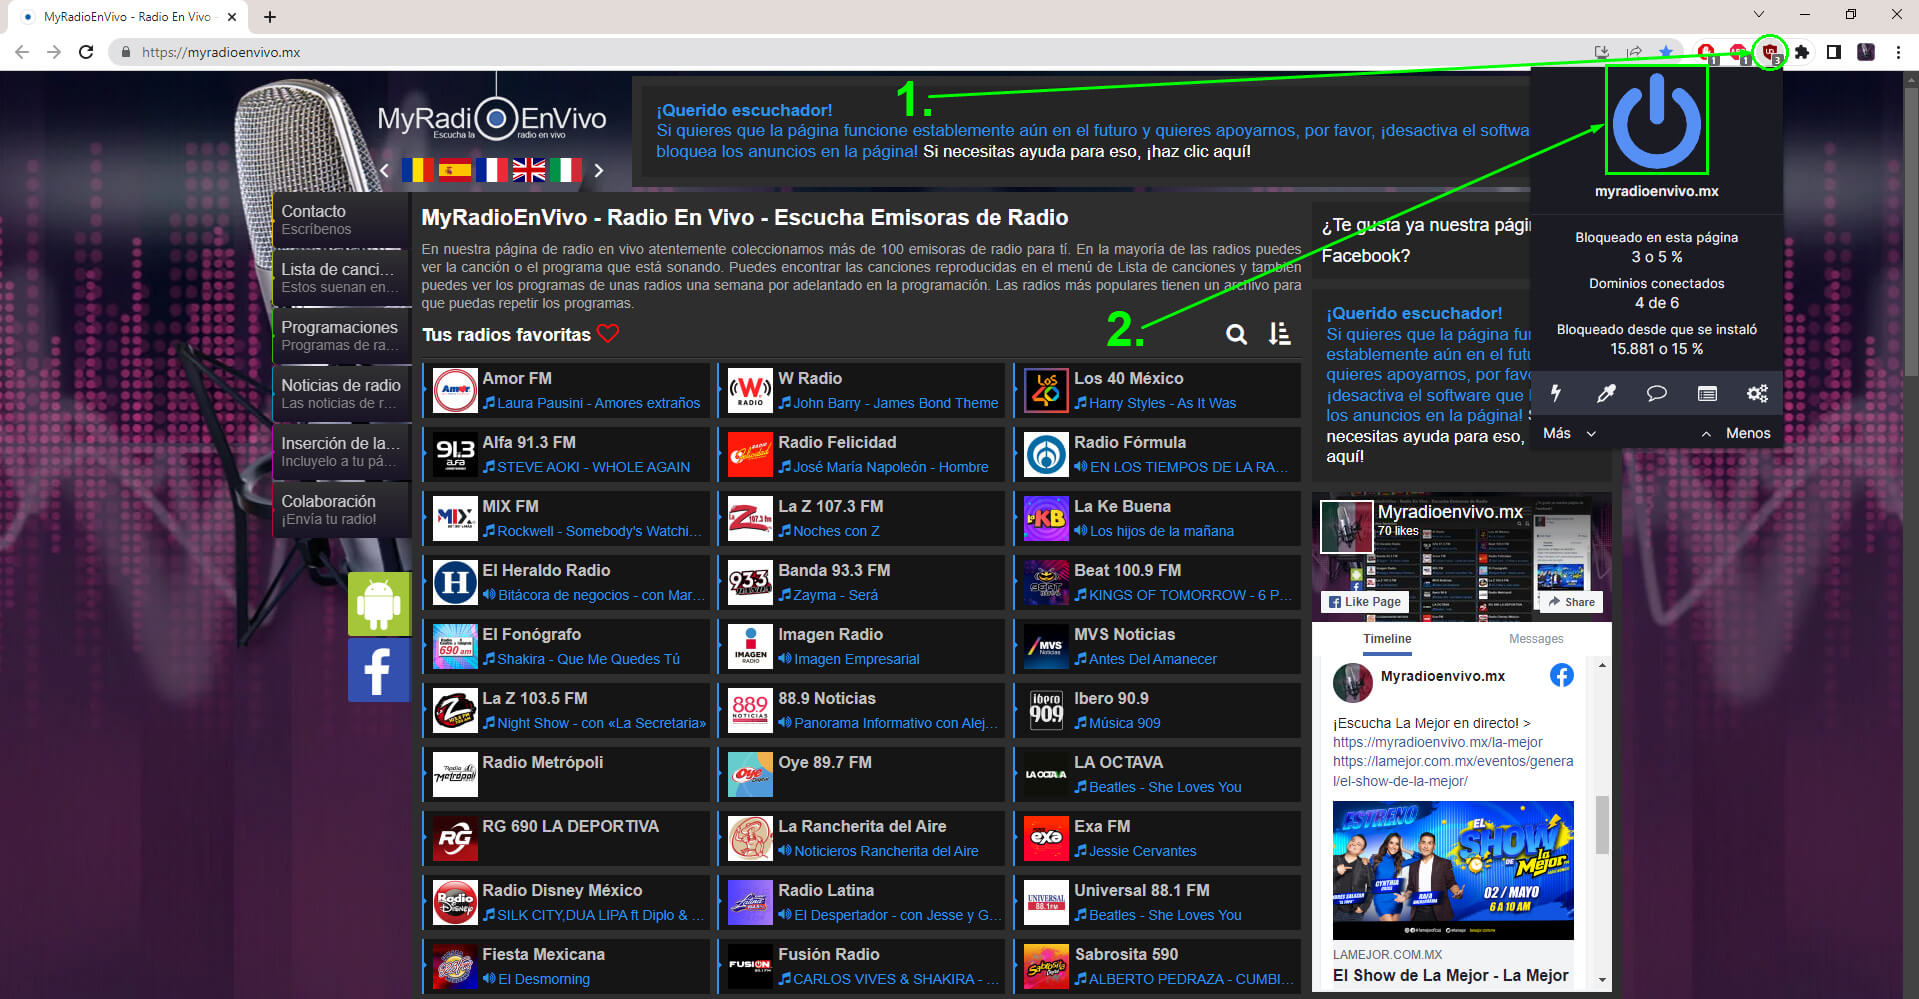Open Exa FM station
1919x999 pixels.
(x=1158, y=838)
